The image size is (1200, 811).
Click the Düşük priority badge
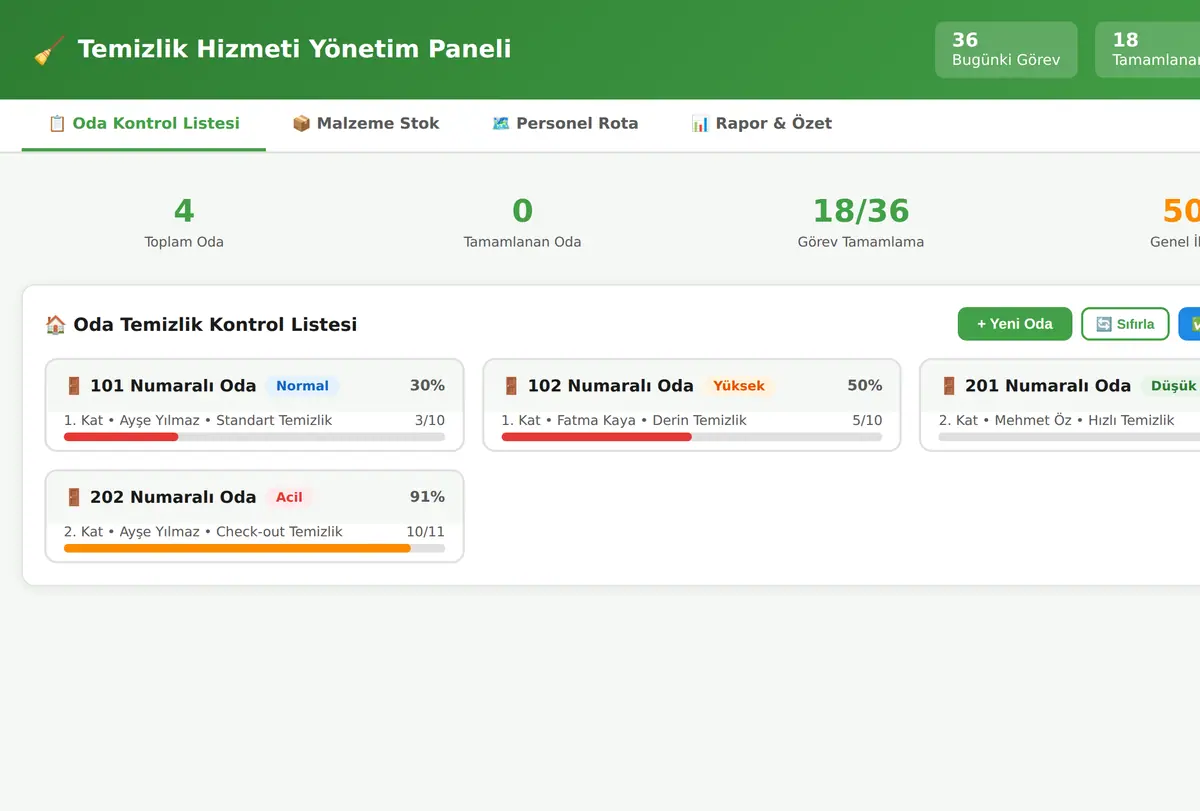1172,386
